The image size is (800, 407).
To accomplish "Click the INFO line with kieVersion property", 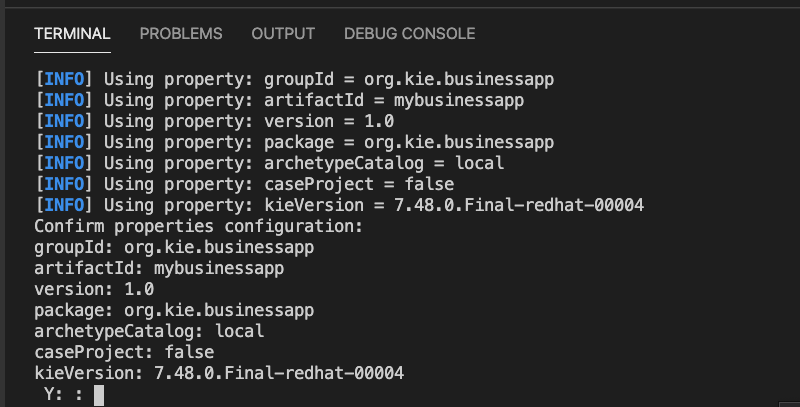I will pyautogui.click(x=339, y=205).
